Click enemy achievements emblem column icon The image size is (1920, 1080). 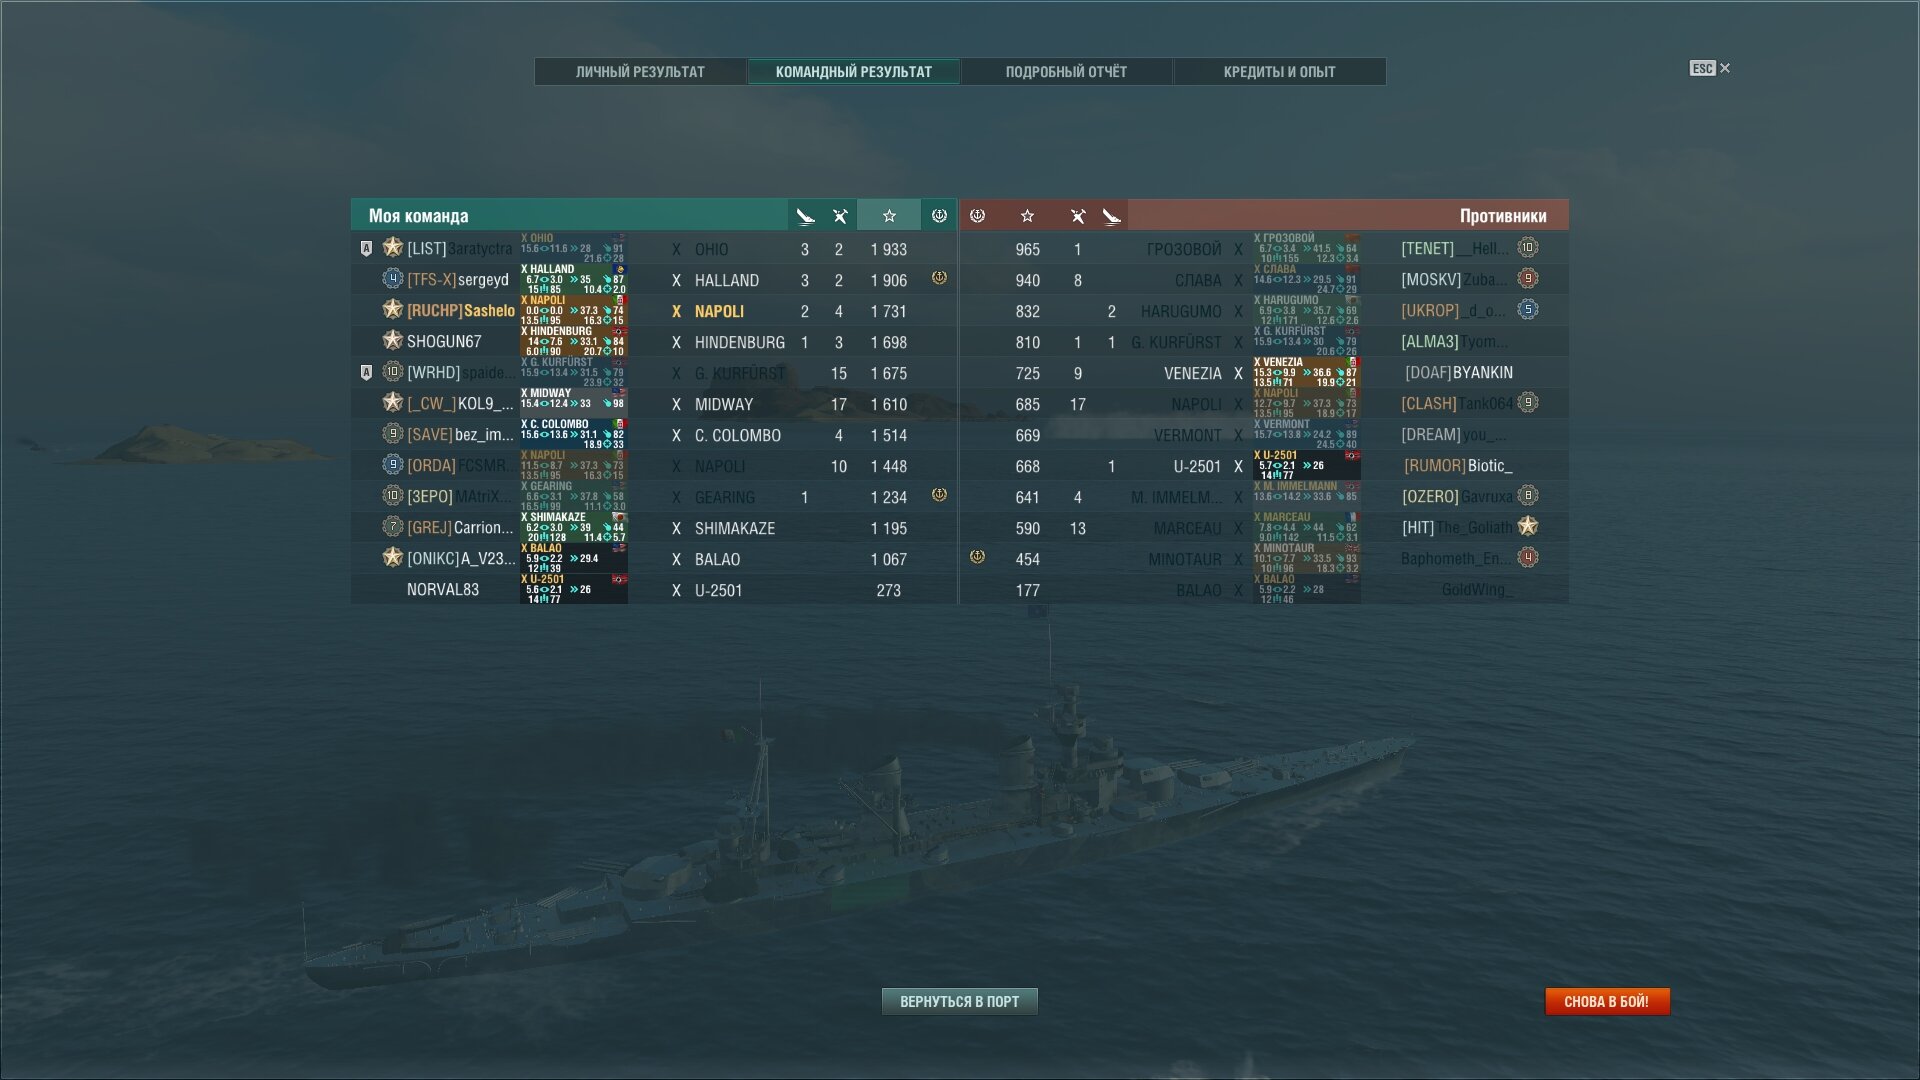coord(978,216)
